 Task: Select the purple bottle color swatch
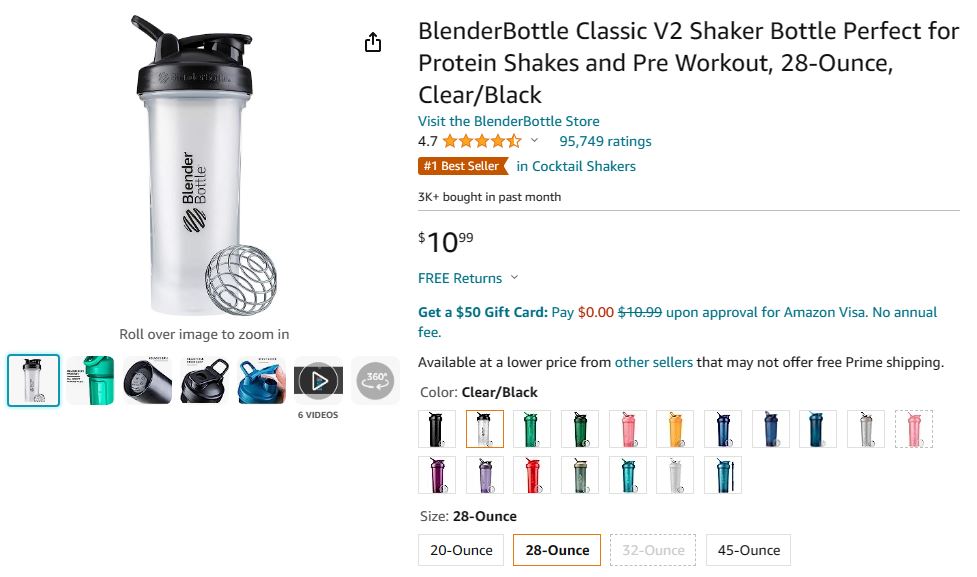[437, 475]
